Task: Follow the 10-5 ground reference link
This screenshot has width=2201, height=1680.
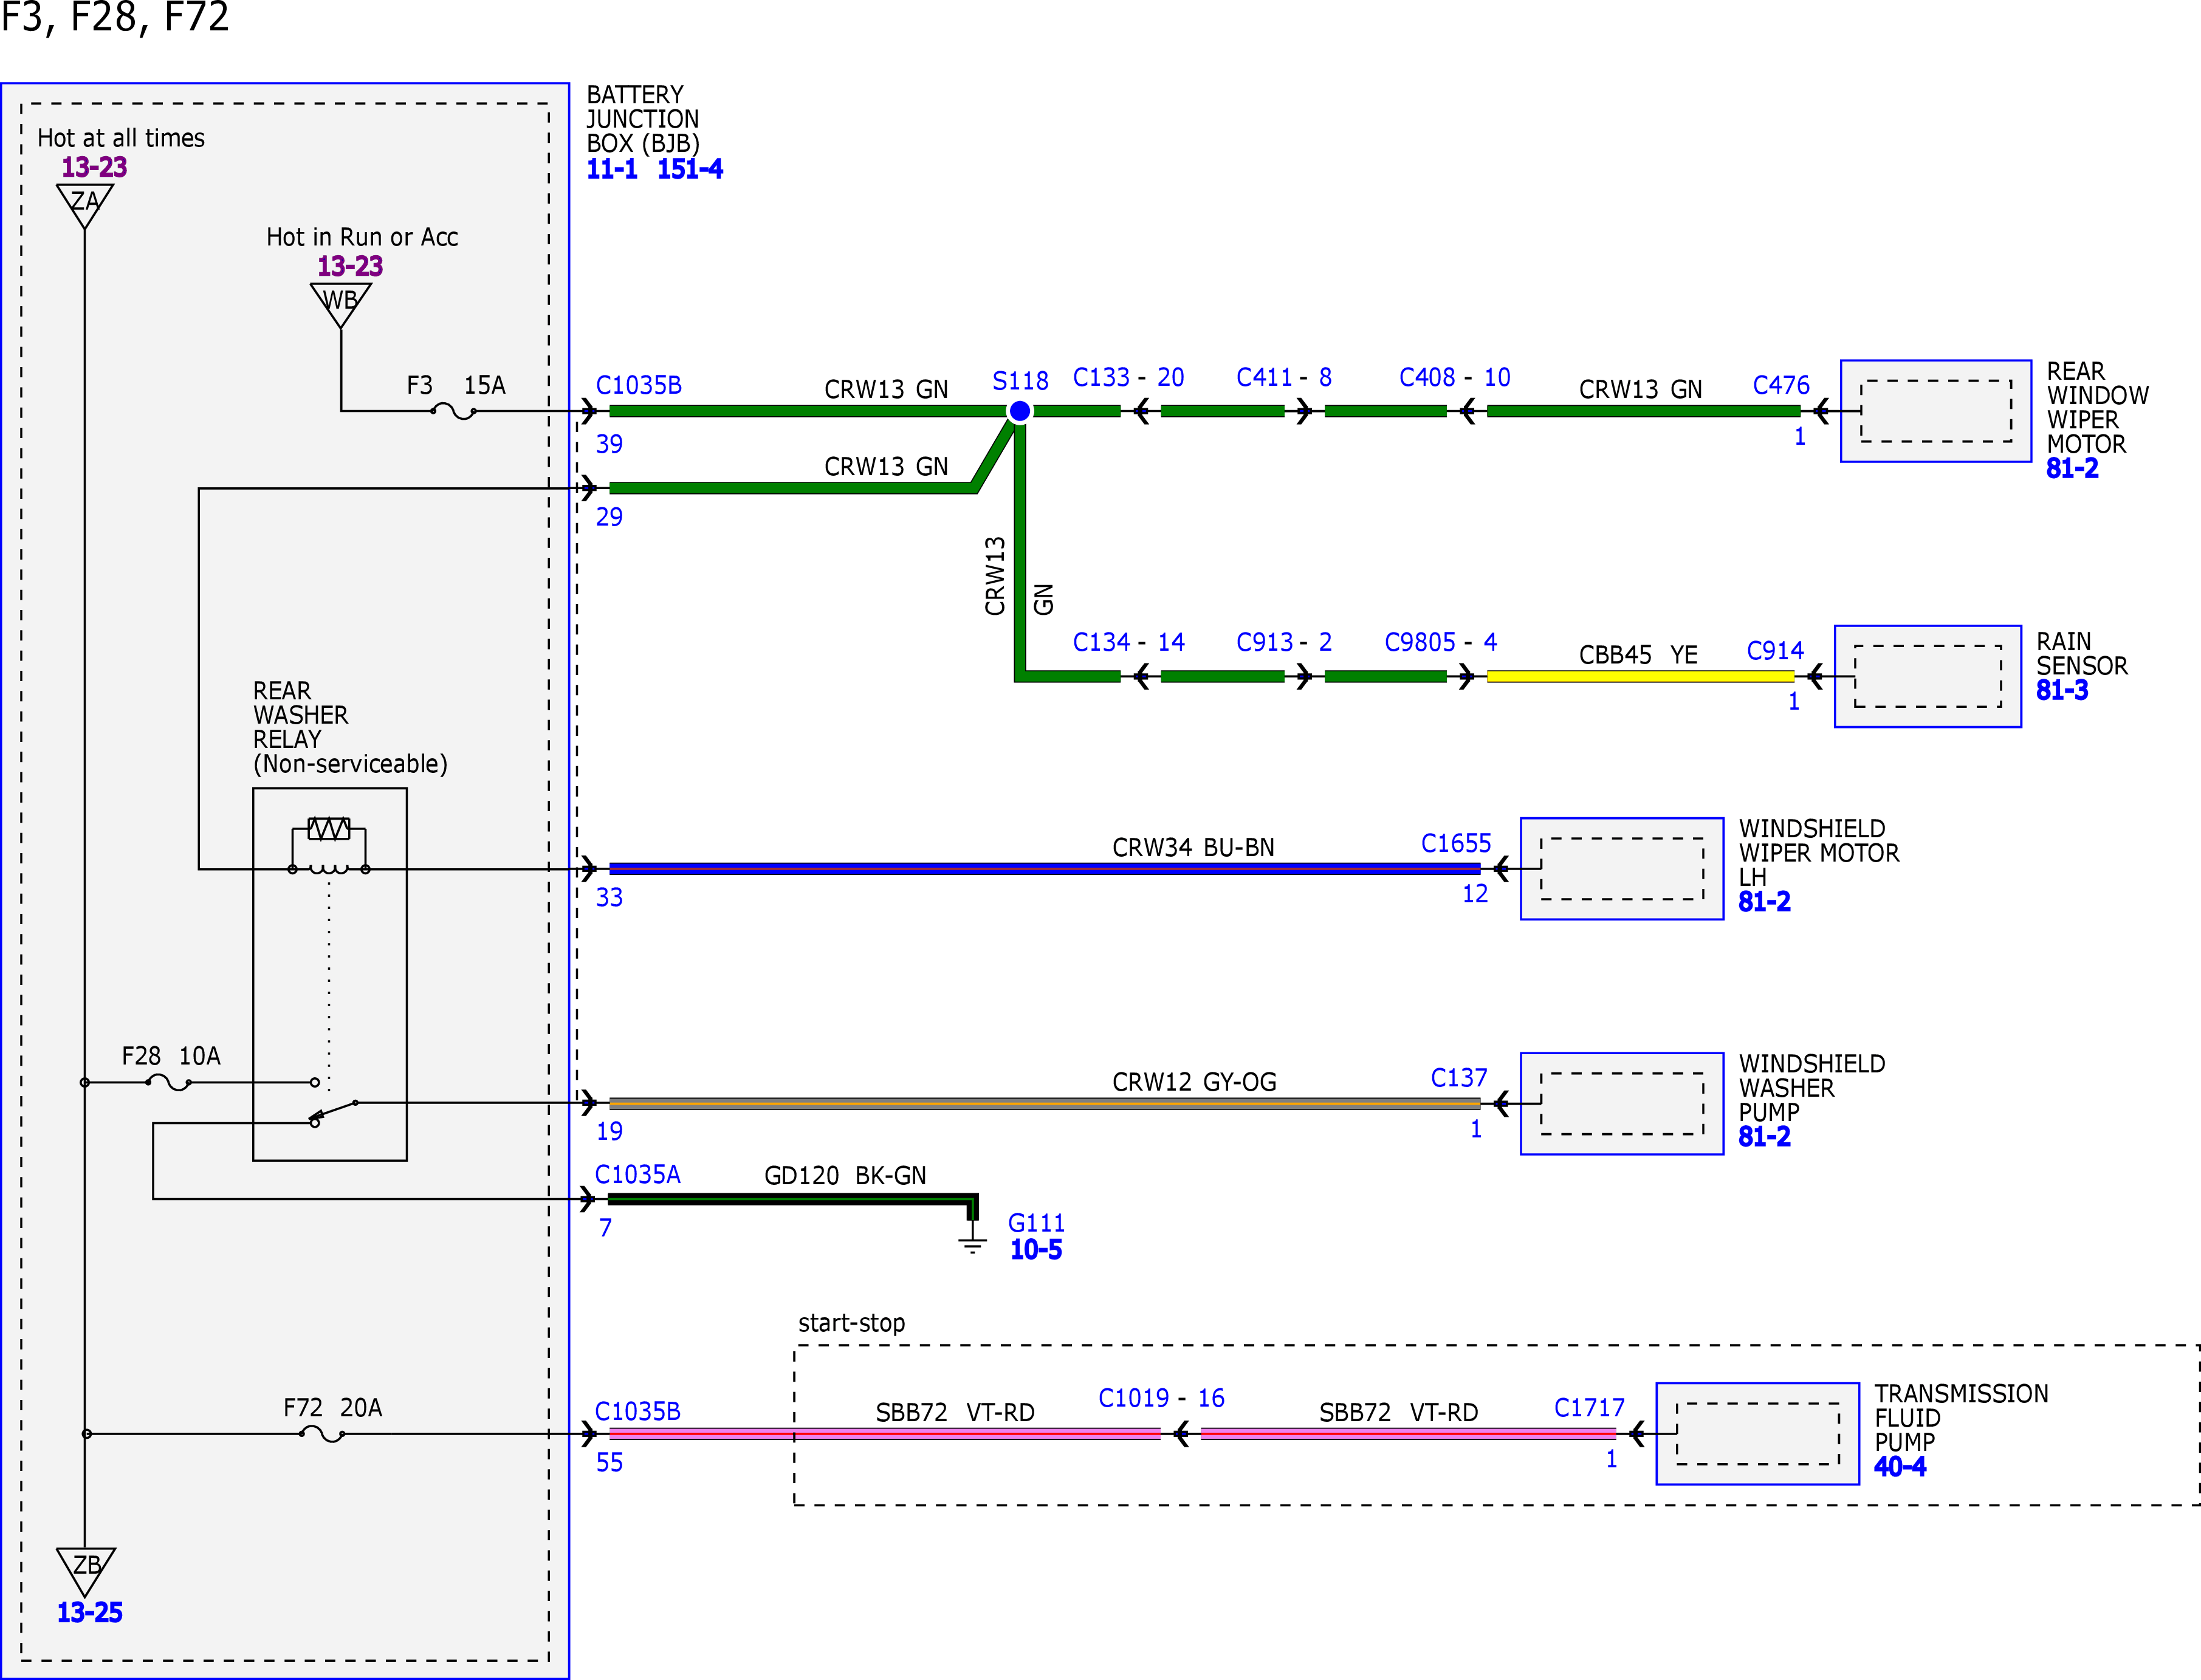Action: tap(1036, 1249)
